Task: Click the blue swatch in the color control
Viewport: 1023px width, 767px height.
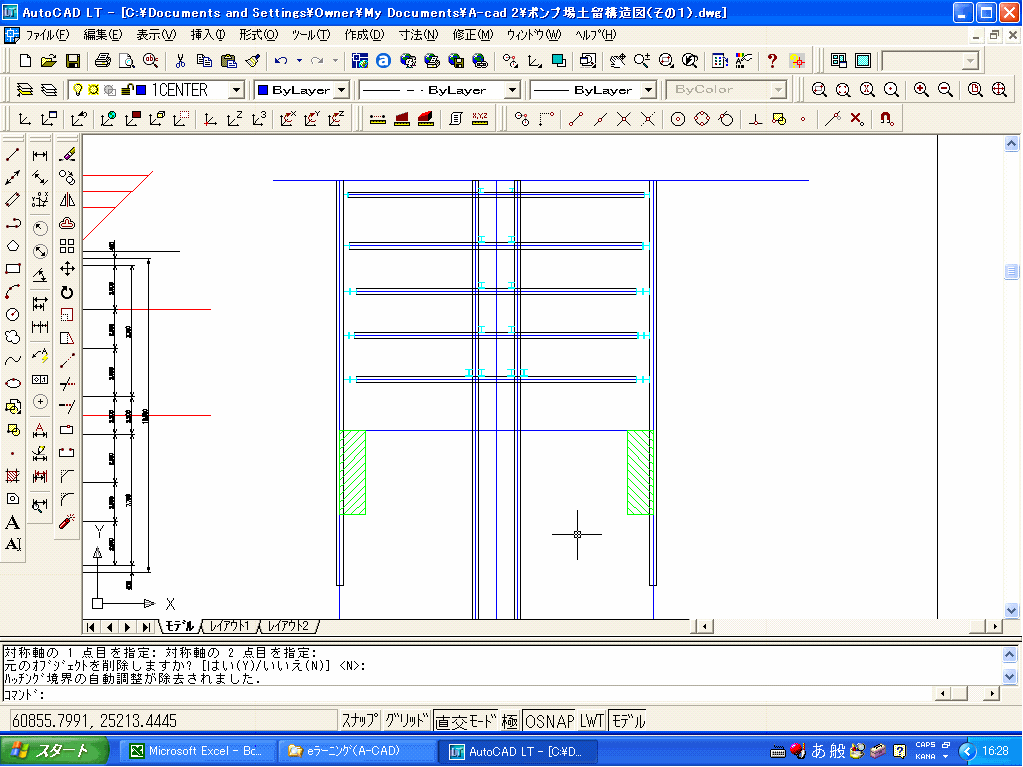Action: (x=263, y=89)
